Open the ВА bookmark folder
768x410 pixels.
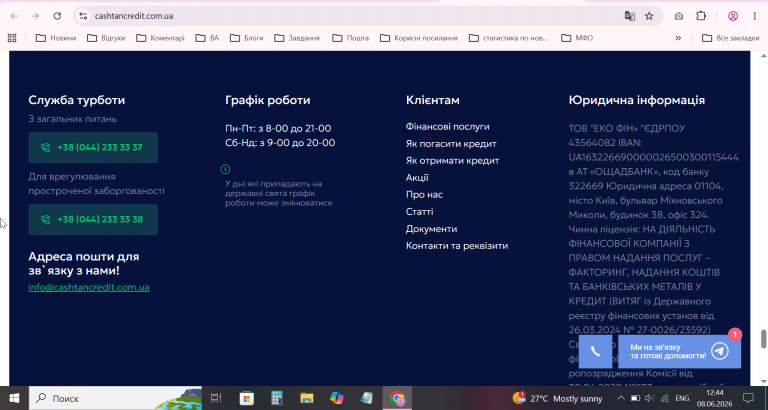(207, 38)
